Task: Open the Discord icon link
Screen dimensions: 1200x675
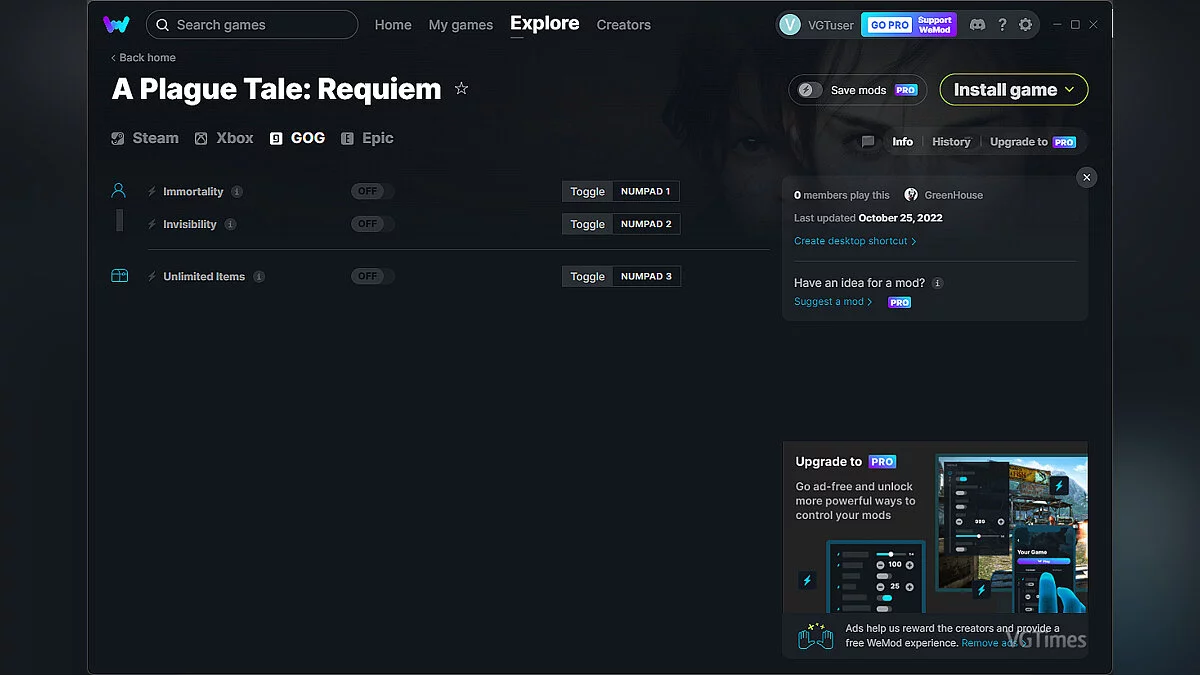Action: click(977, 25)
